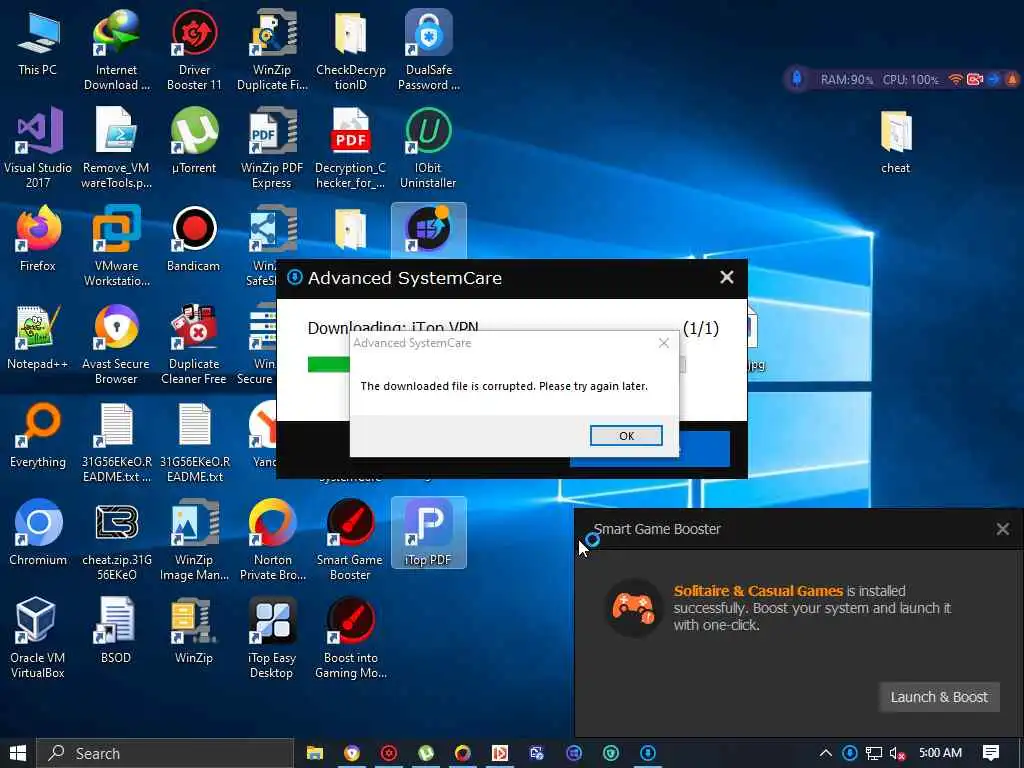Click the Solitaire & Casual Games link text
This screenshot has height=768, width=1024.
[x=758, y=591]
